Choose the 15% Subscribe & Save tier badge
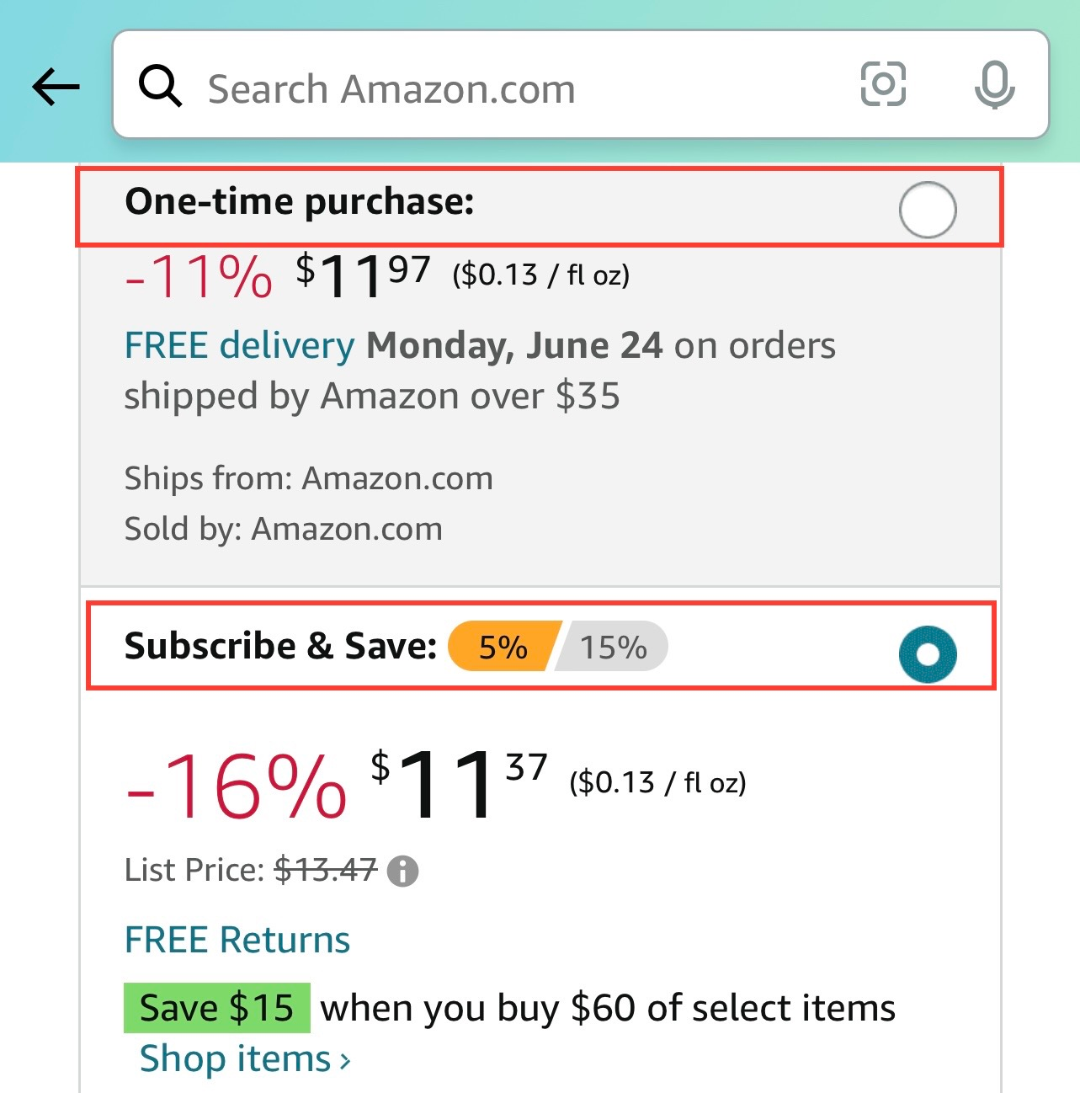The image size is (1080, 1093). 613,647
